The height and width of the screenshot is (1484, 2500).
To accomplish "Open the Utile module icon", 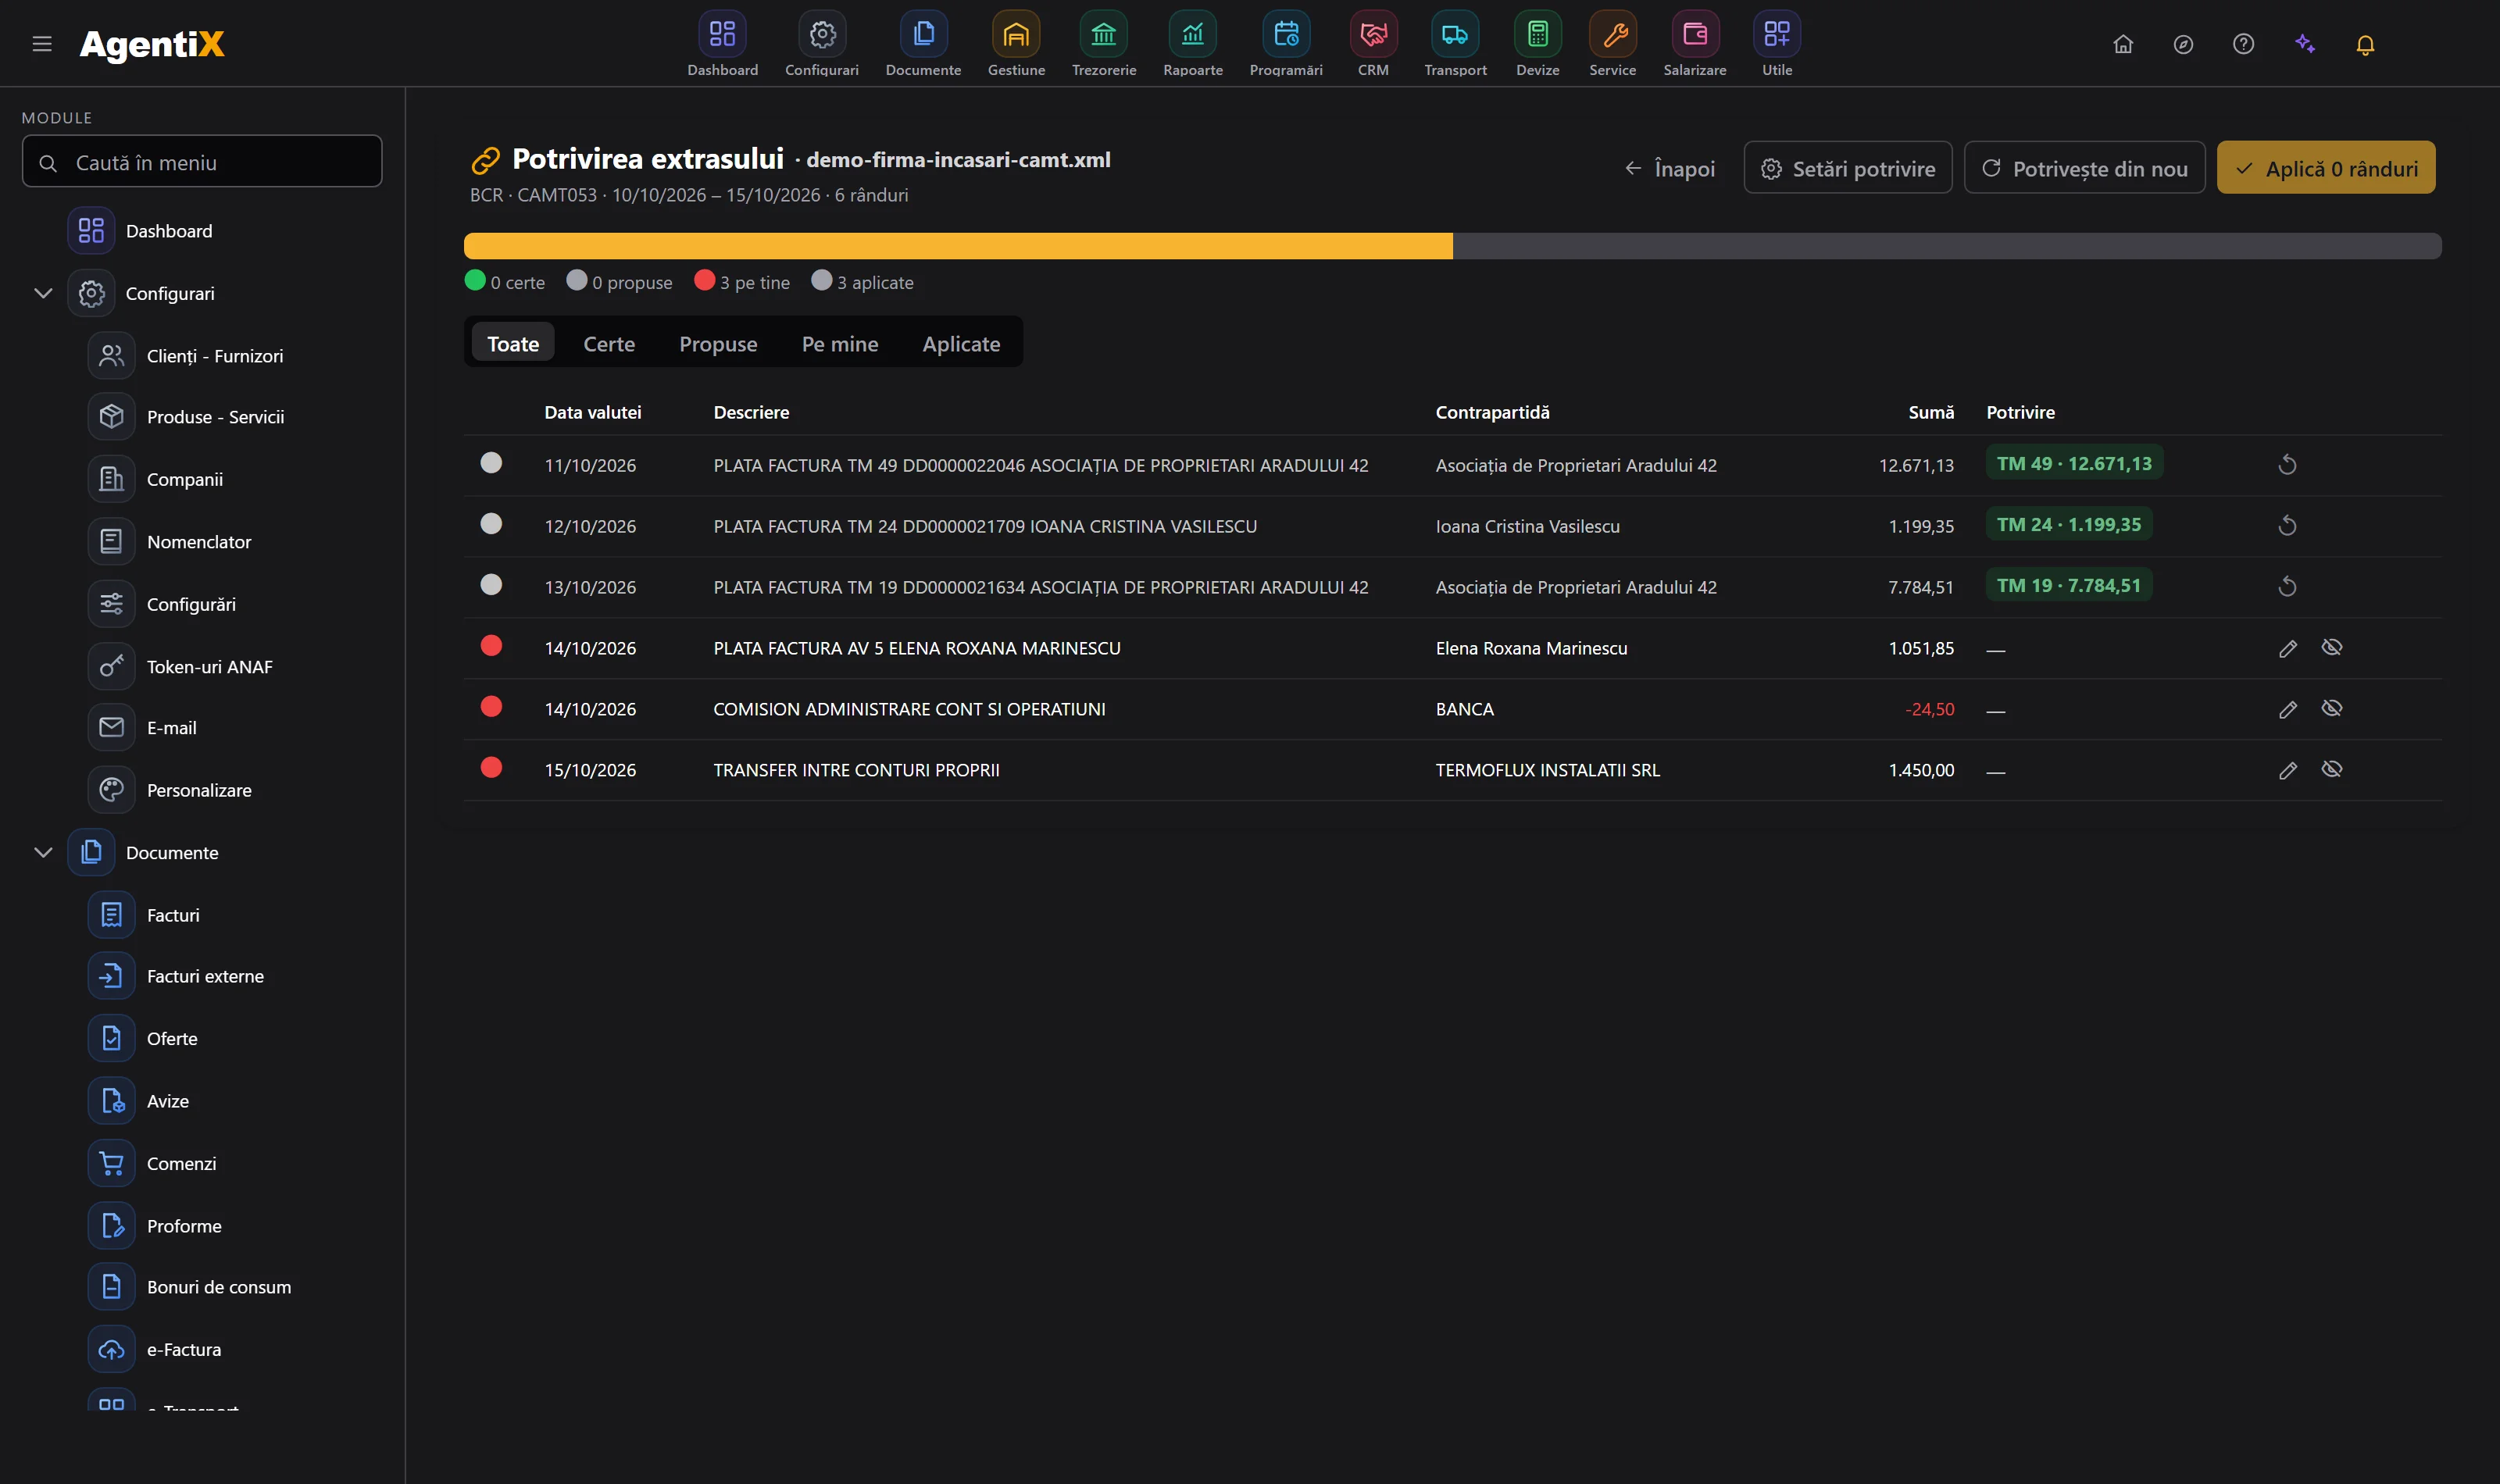I will pyautogui.click(x=1776, y=35).
